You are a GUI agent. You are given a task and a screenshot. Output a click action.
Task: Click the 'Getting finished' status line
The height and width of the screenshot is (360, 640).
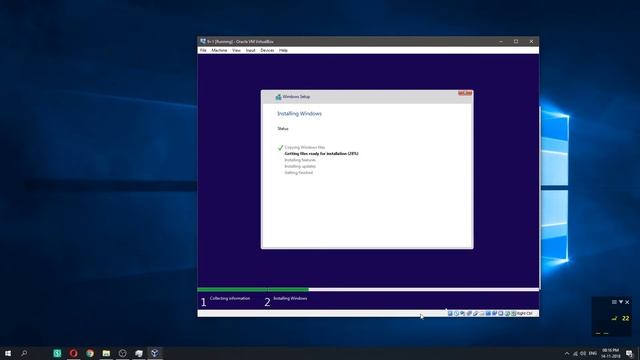click(x=299, y=173)
